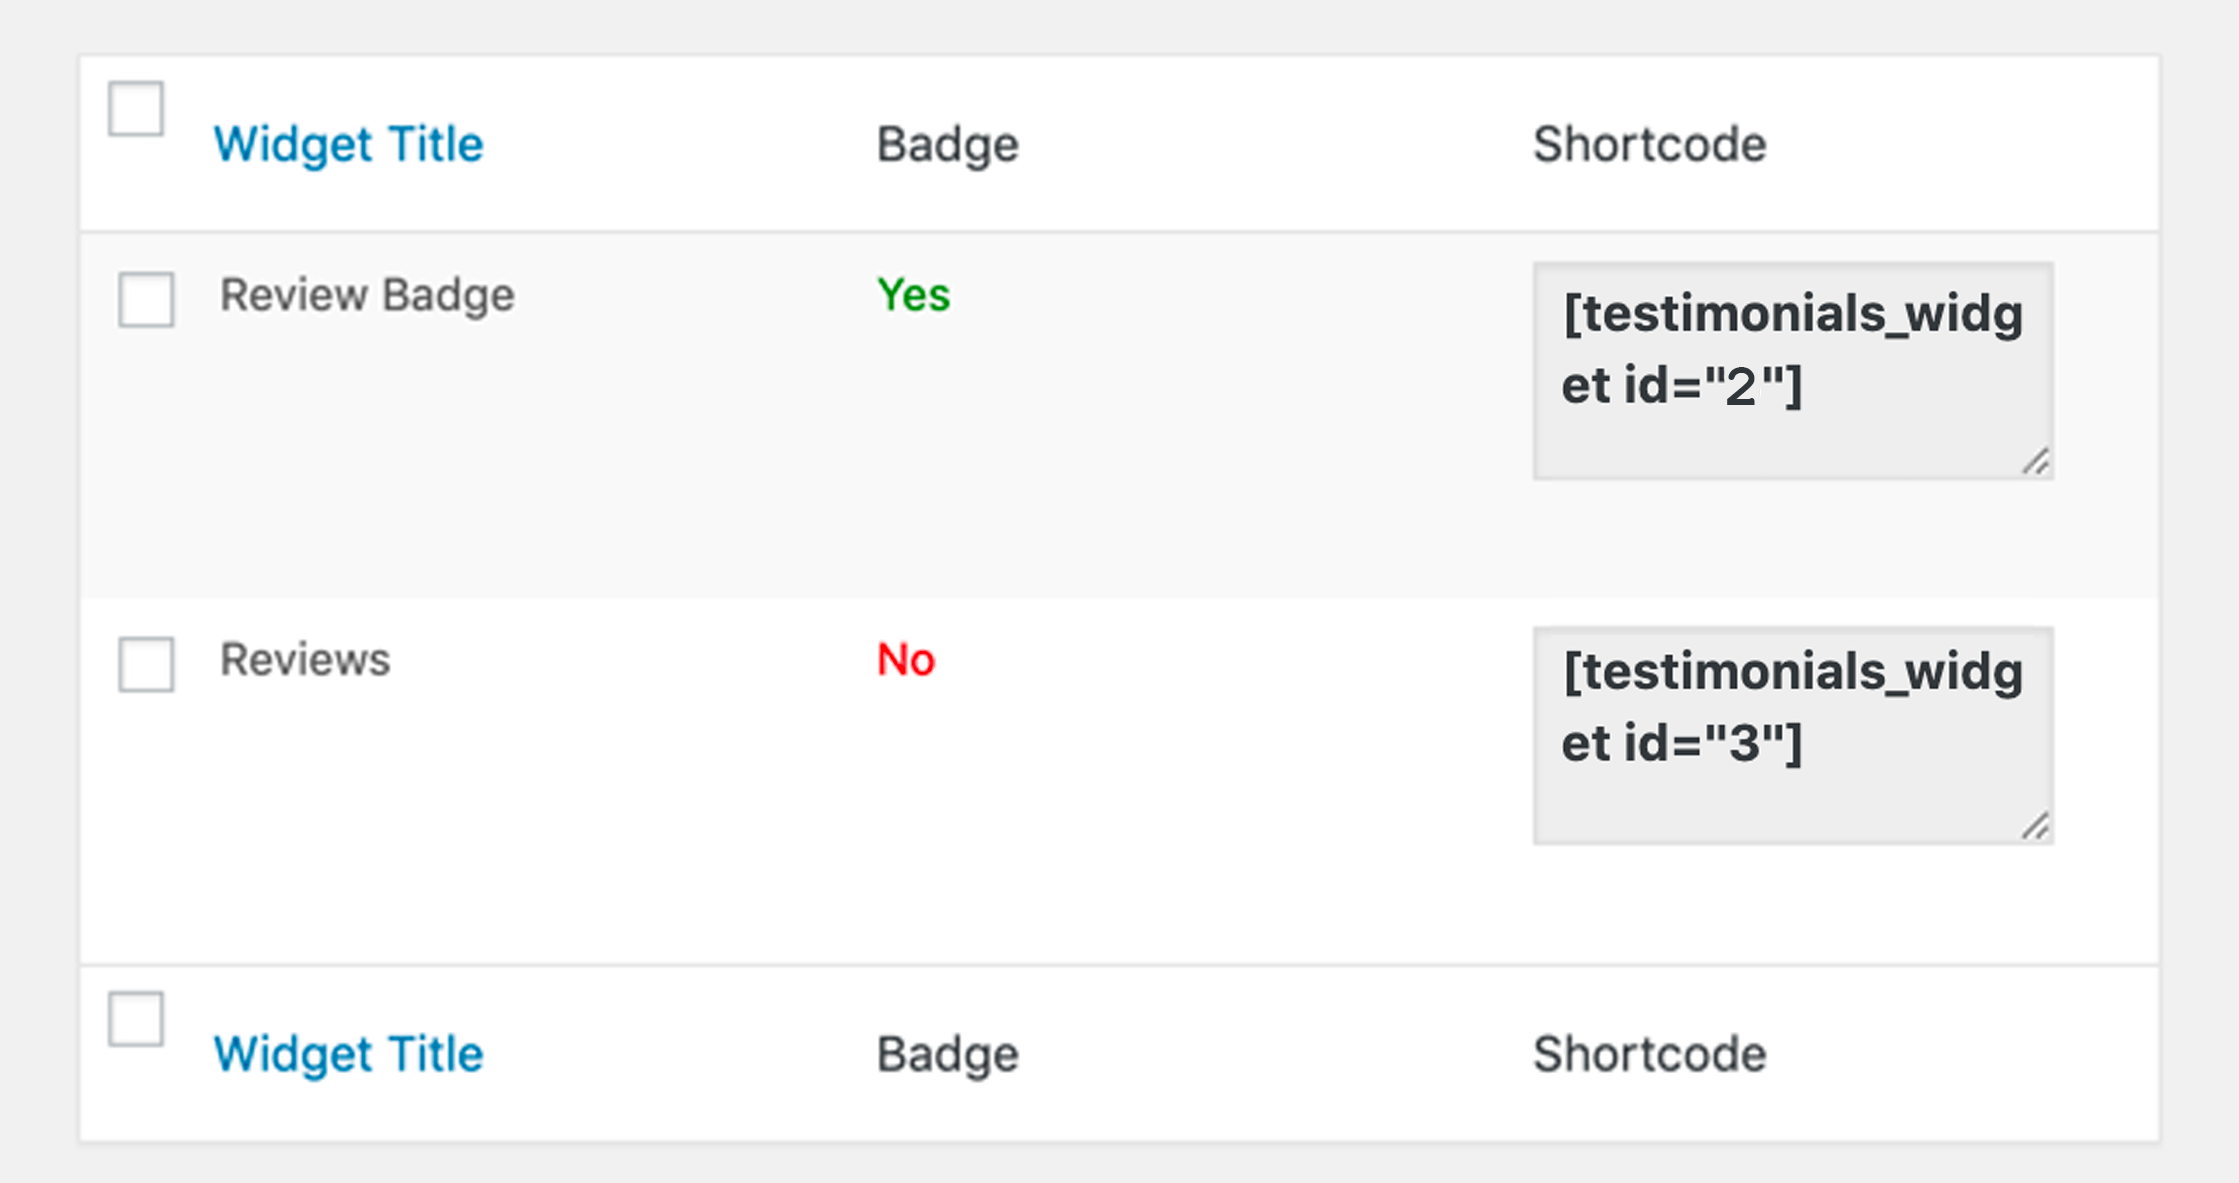Click the Review Badge widget title
2239x1183 pixels.
pos(367,296)
